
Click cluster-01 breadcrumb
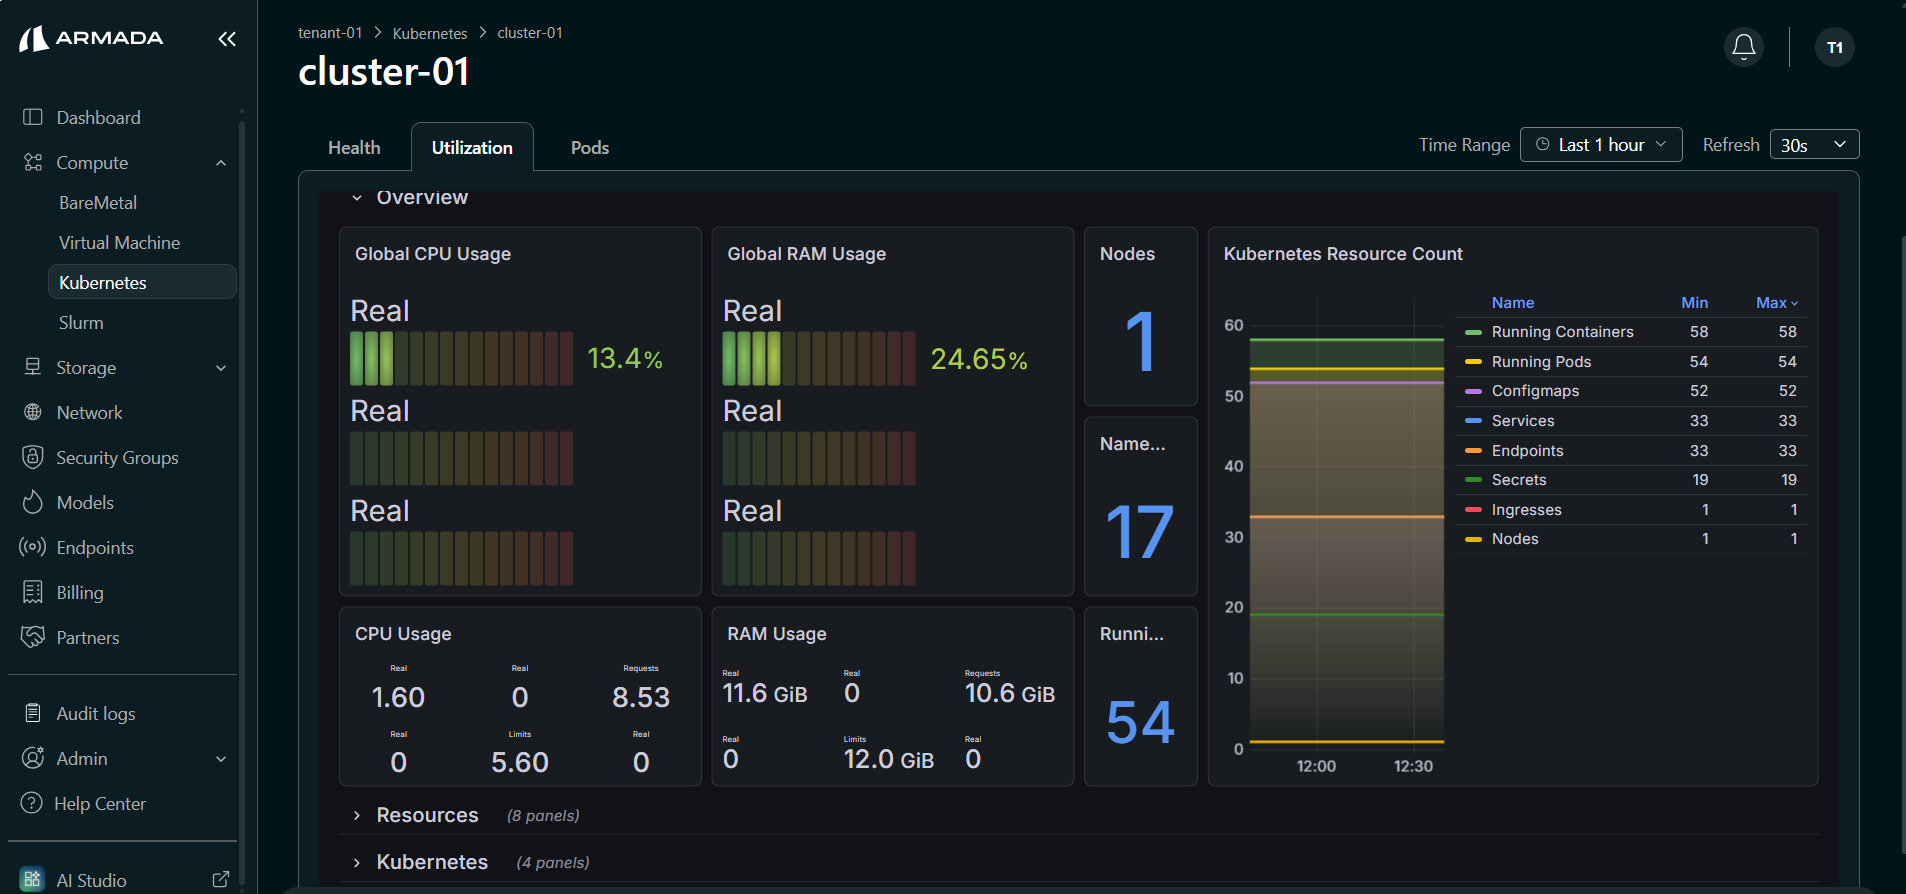tap(530, 33)
